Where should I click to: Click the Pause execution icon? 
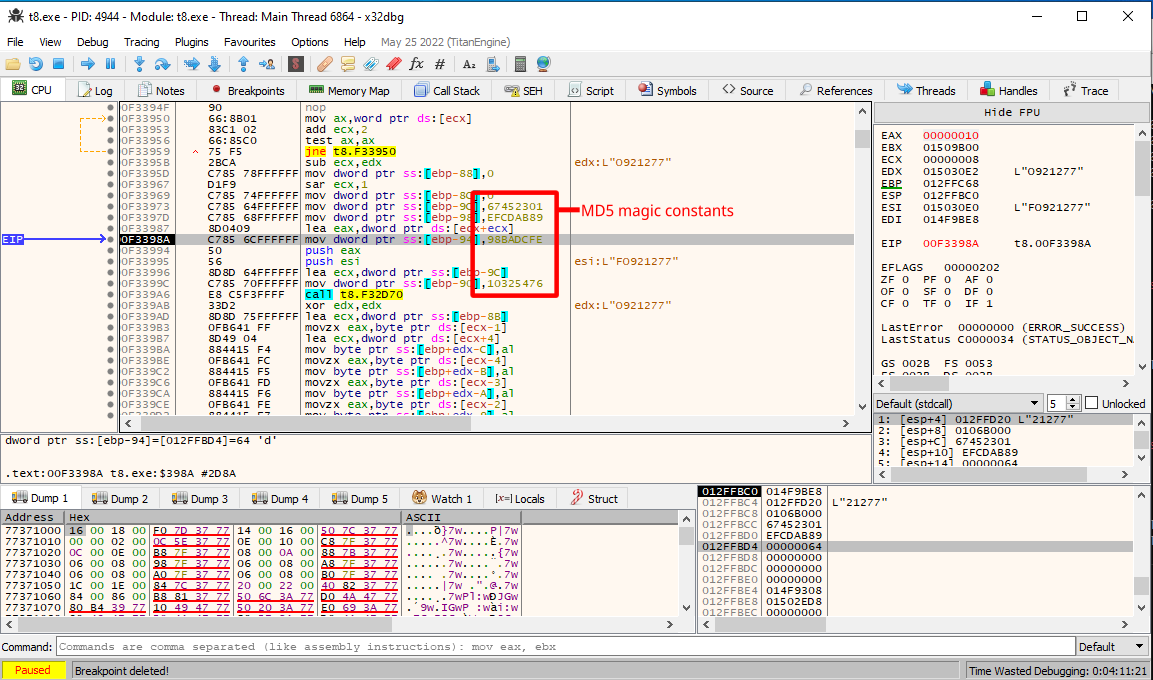[x=110, y=64]
